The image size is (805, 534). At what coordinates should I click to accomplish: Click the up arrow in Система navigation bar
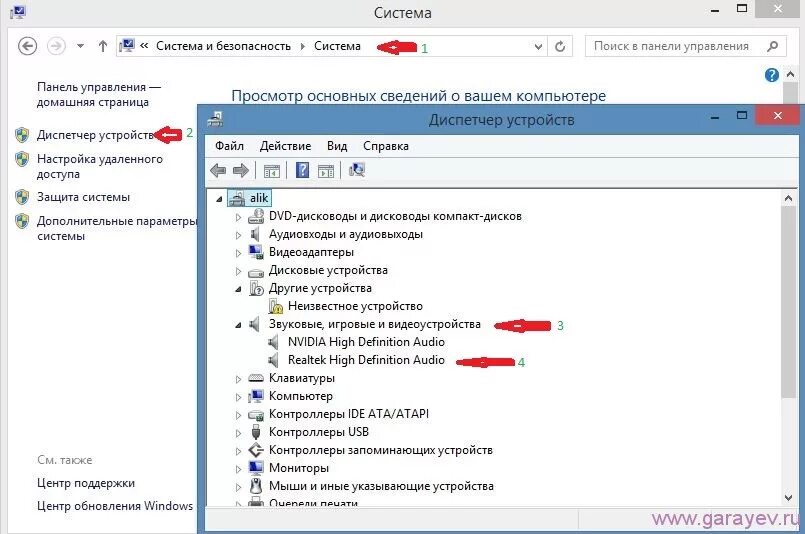point(103,46)
